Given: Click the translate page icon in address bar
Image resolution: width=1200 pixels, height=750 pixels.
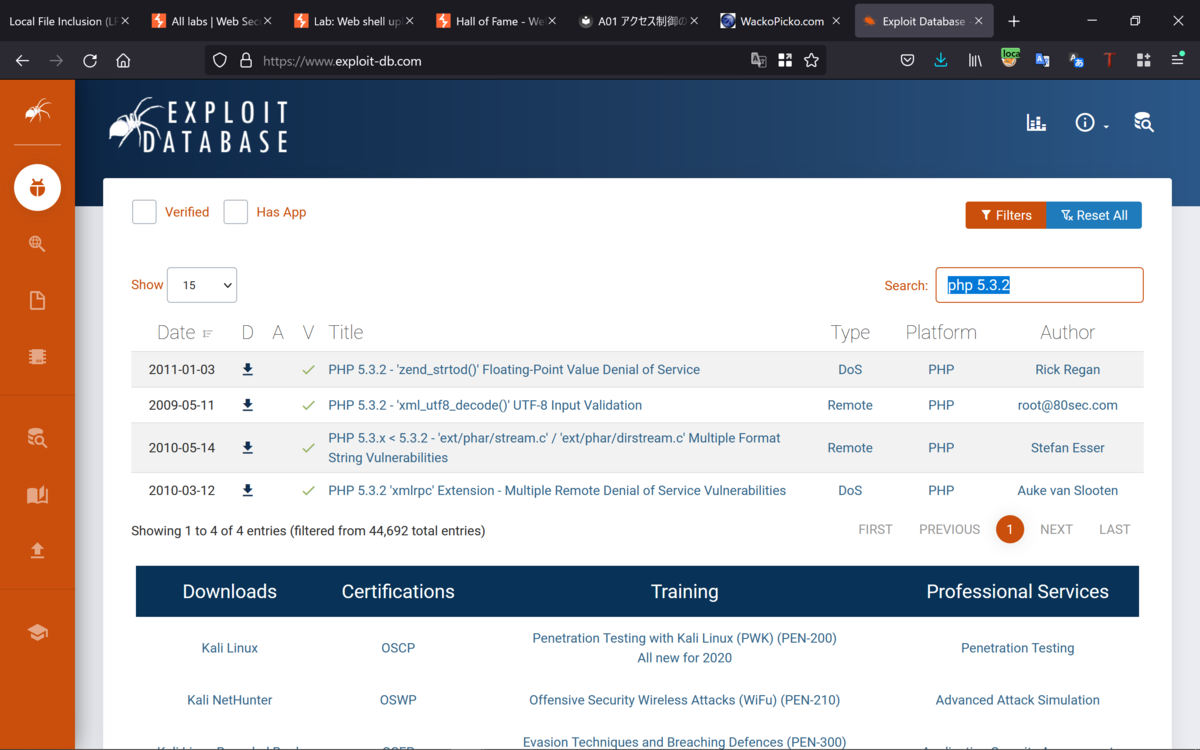Looking at the screenshot, I should click(x=759, y=61).
